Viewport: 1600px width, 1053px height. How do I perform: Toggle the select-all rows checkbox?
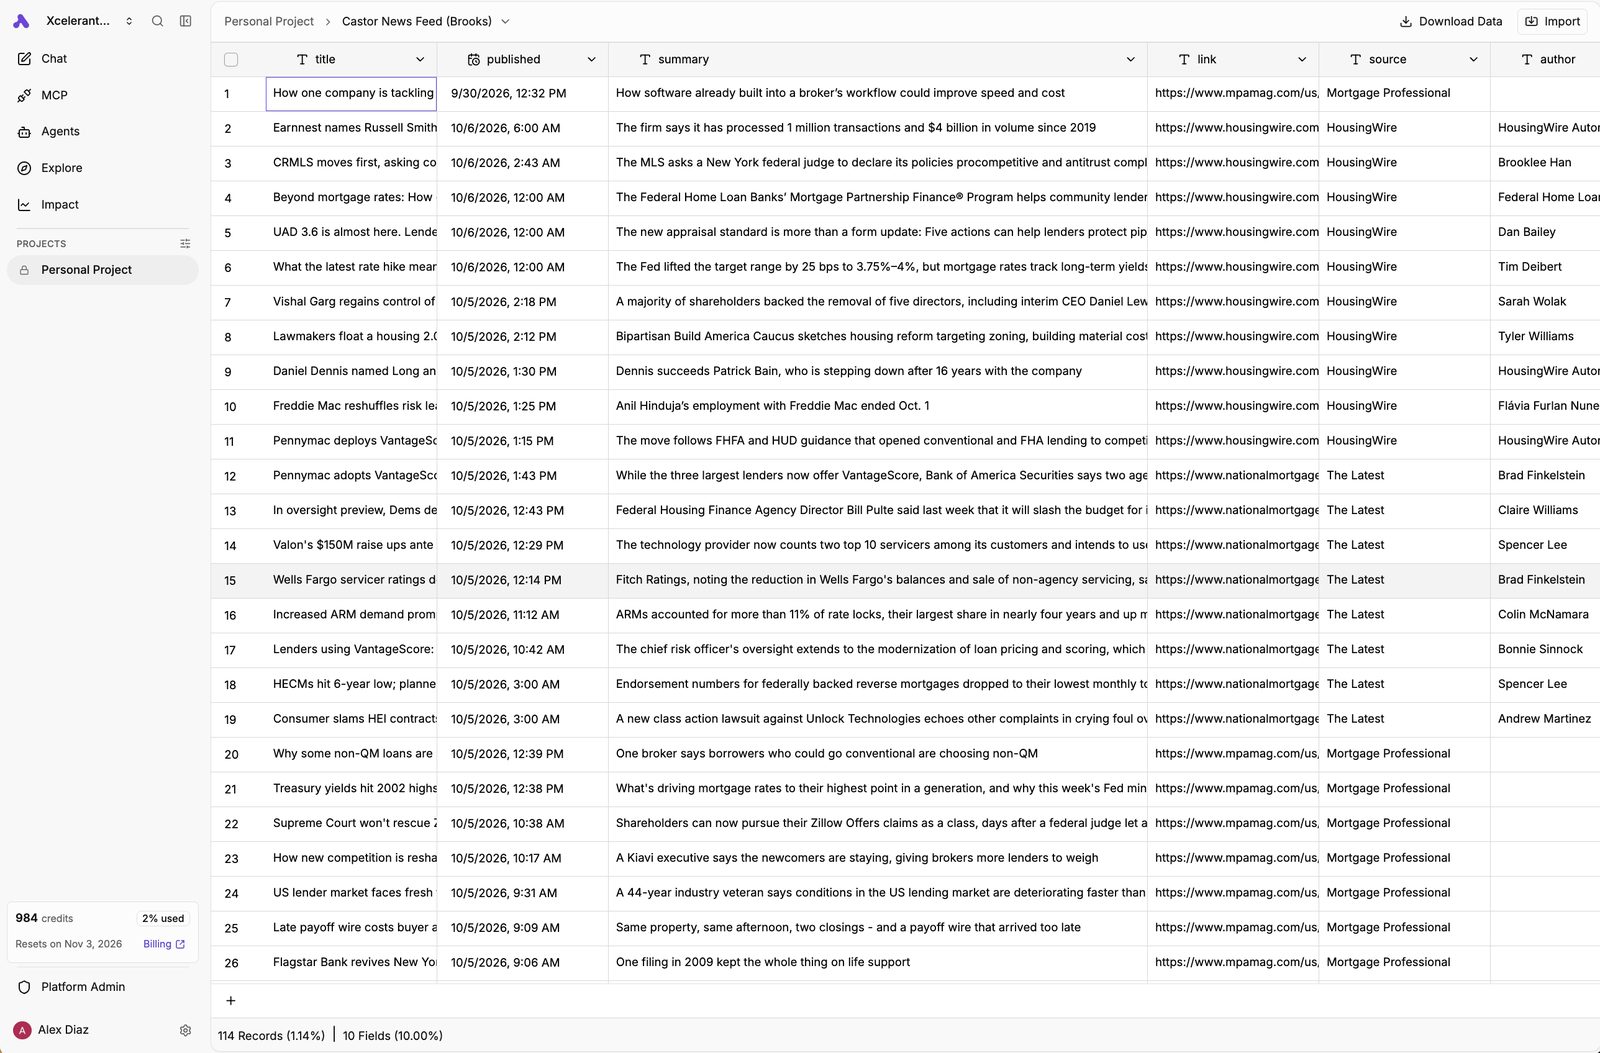click(x=231, y=60)
